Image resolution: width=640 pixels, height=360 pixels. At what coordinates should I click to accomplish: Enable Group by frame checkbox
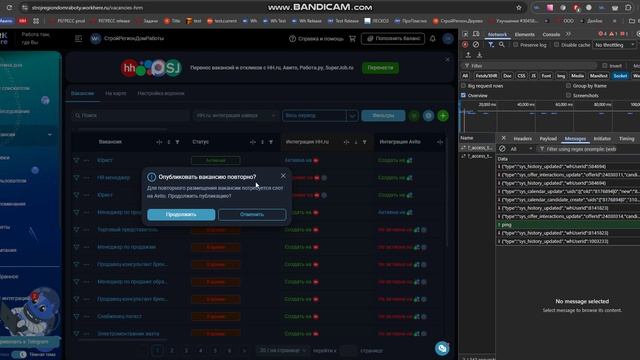pyautogui.click(x=568, y=86)
